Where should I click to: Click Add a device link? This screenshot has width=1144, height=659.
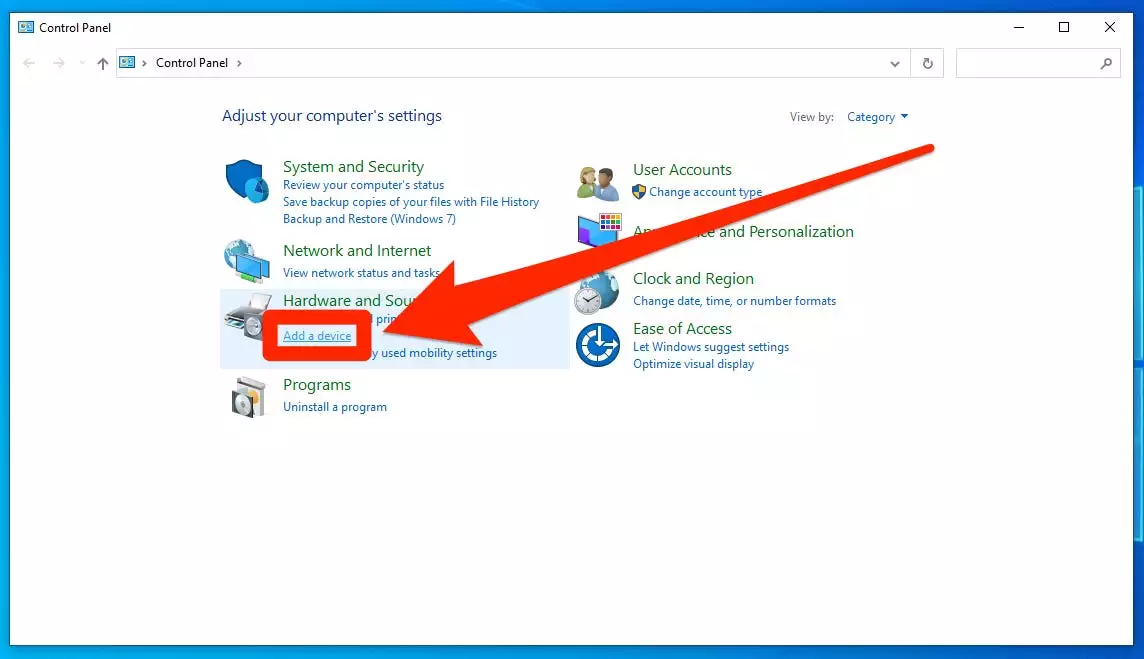317,336
